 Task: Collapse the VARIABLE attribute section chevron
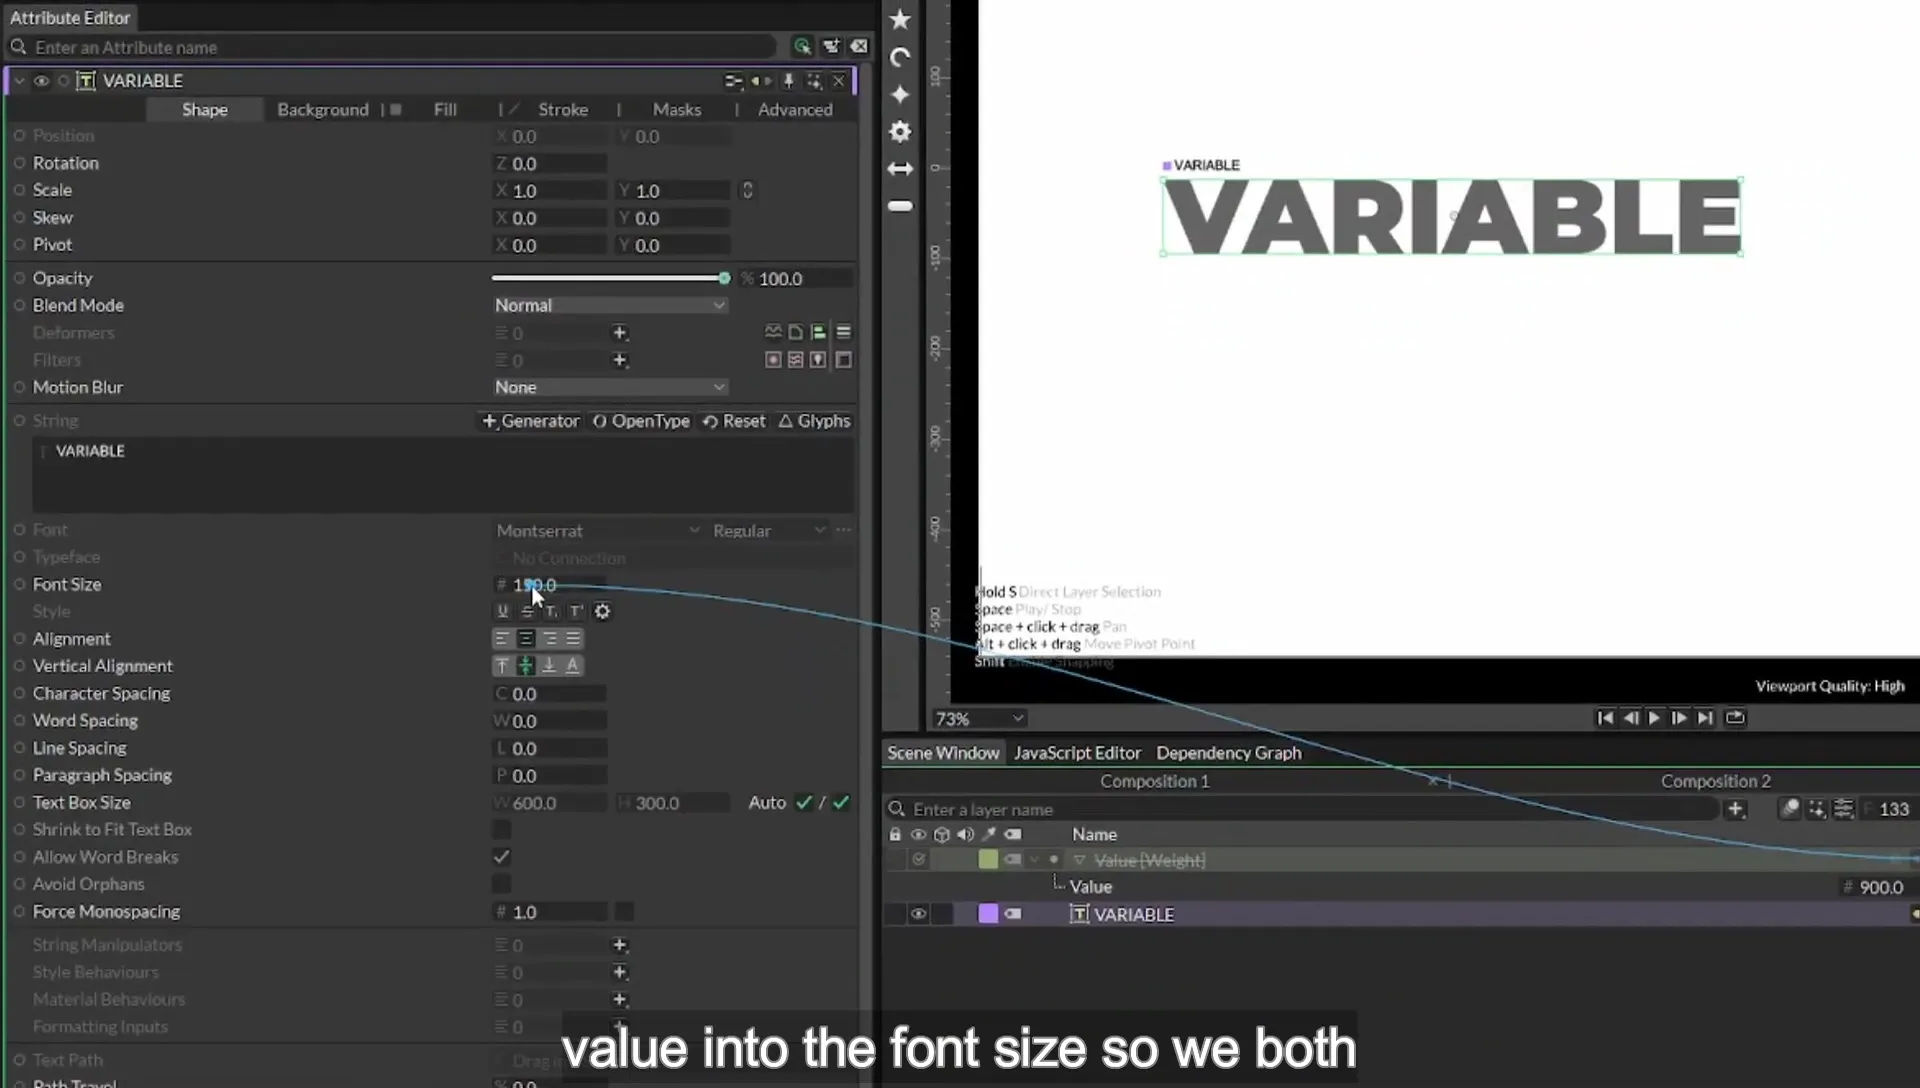point(19,81)
